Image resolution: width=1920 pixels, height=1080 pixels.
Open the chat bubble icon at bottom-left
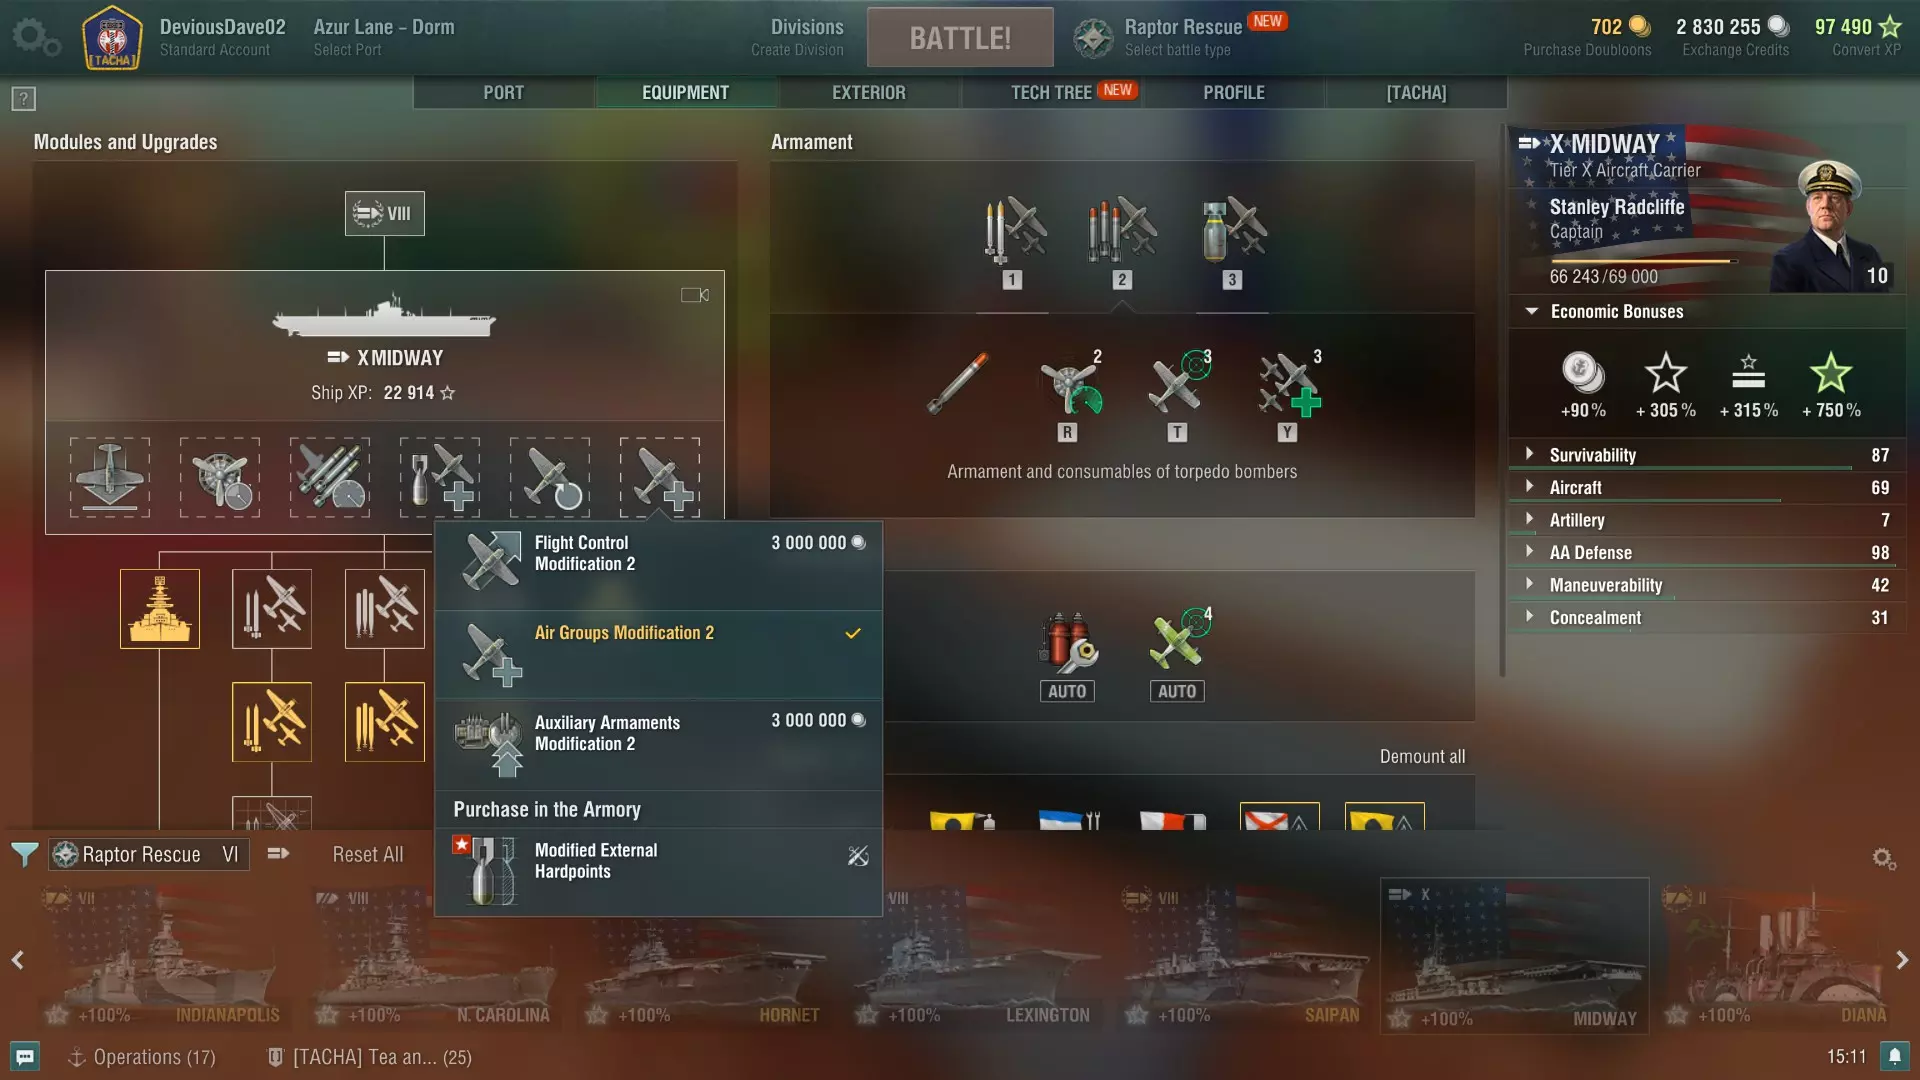point(25,1057)
